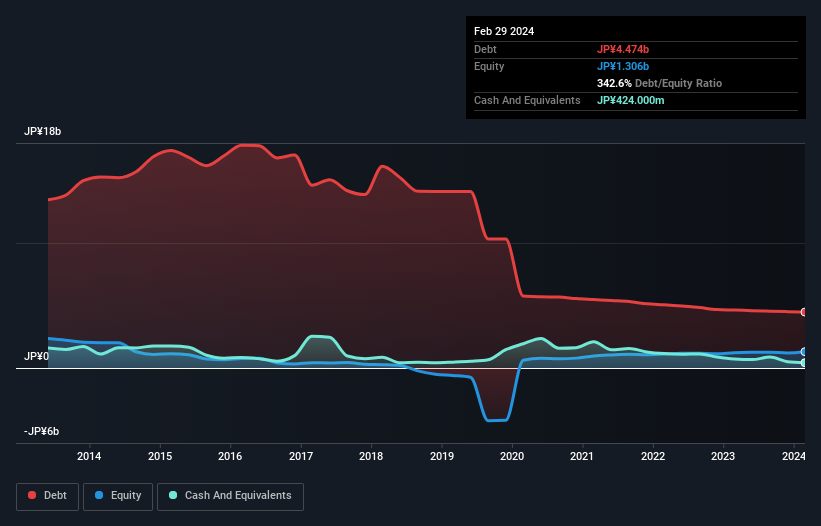Click the JP¥4.474b debt value

coord(623,49)
